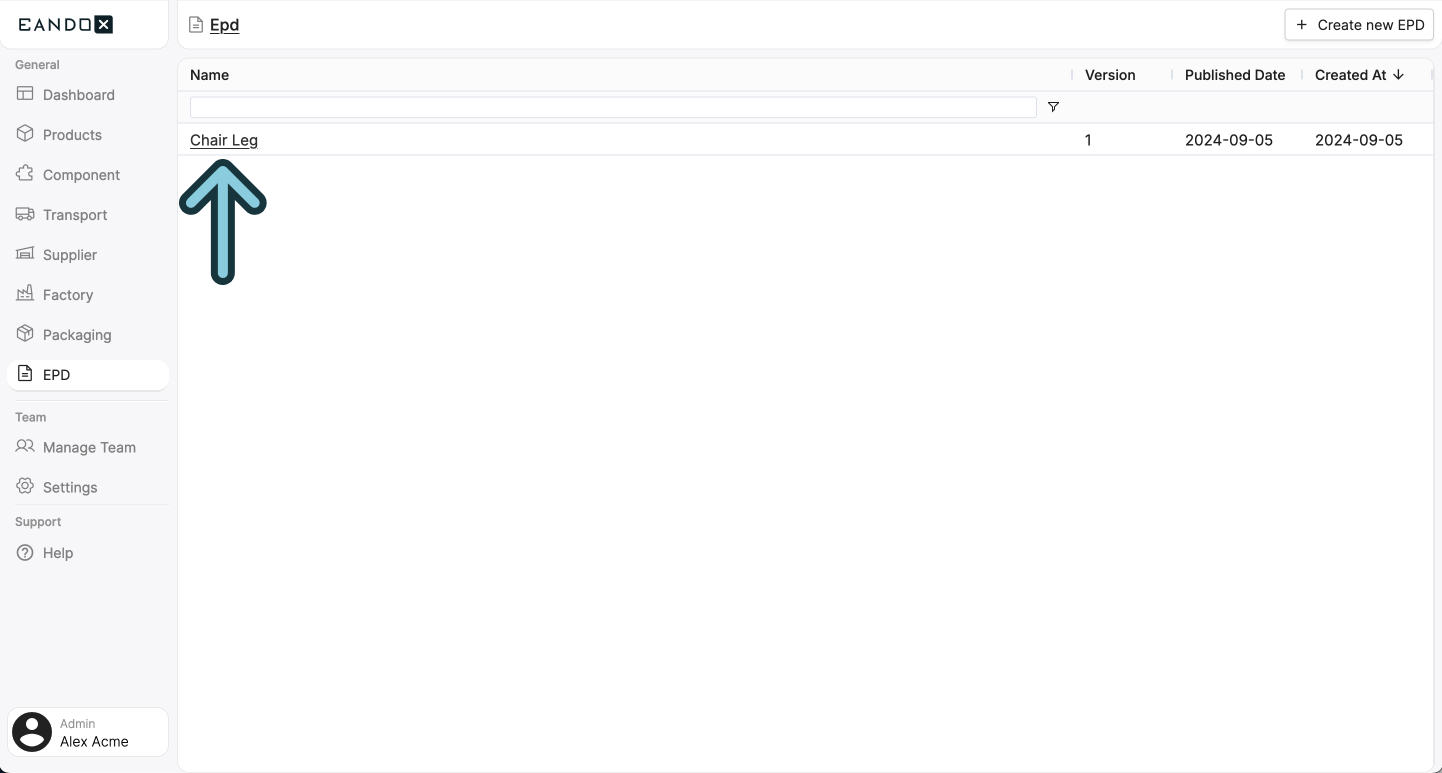
Task: Select the Factory sidebar icon
Action: point(23,294)
